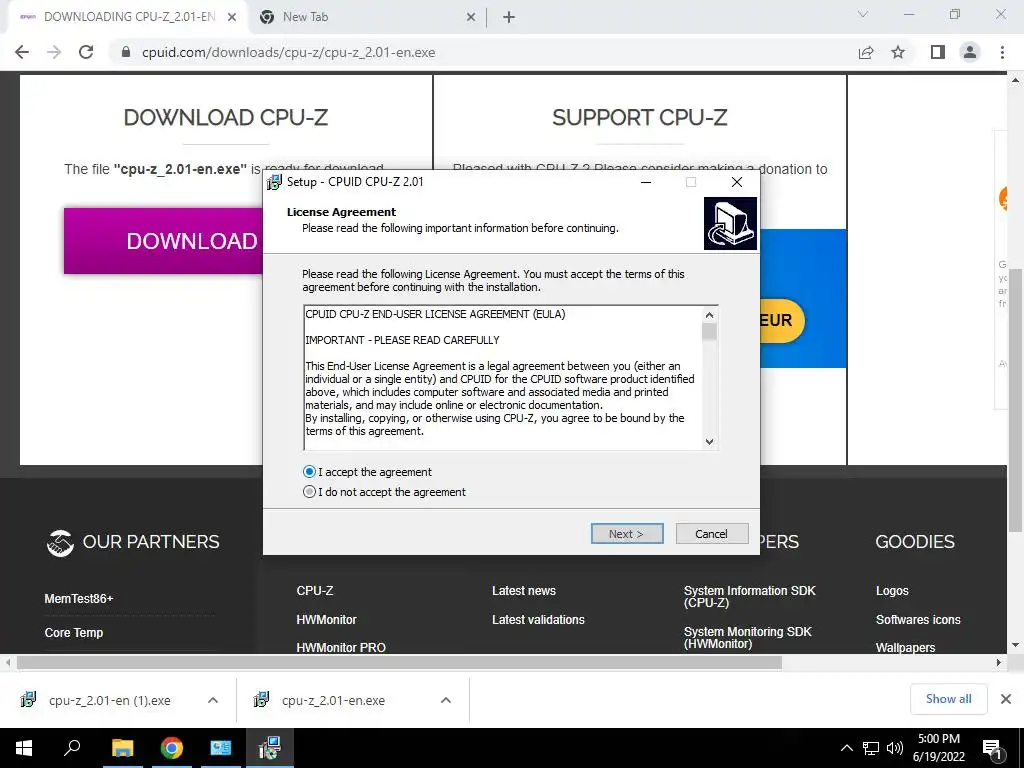Open the HWMonitor footer link
The image size is (1024, 768).
(327, 619)
